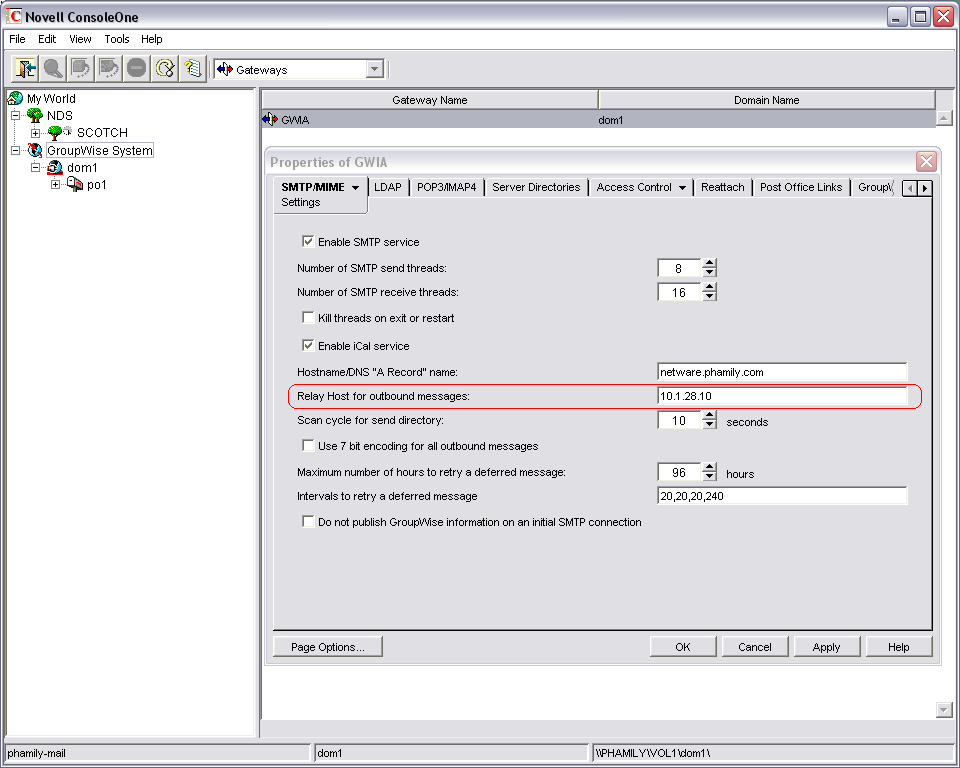Switch to the Post Office Links tab

[x=801, y=187]
